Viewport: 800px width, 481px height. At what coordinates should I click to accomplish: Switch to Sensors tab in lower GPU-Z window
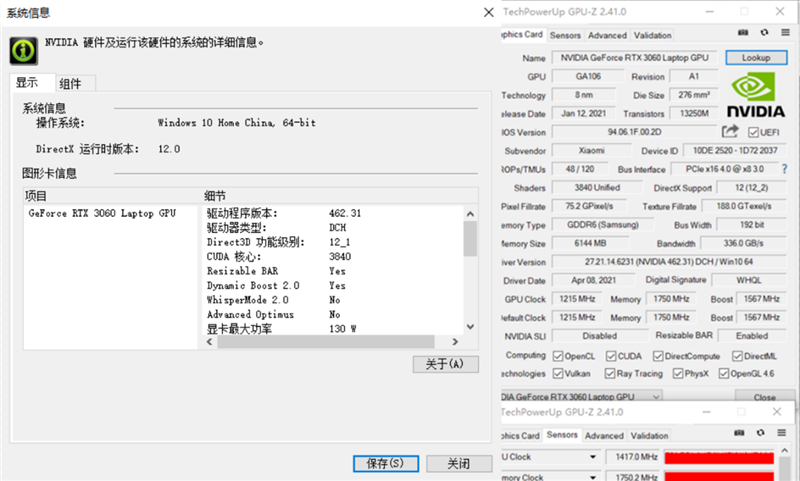[x=562, y=435]
